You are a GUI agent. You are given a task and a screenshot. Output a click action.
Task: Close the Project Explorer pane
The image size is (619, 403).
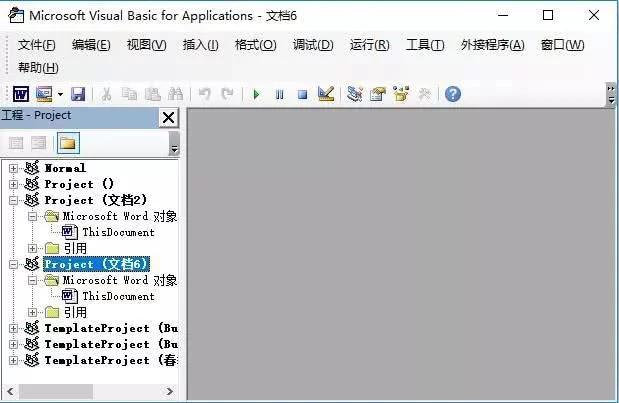(x=169, y=118)
